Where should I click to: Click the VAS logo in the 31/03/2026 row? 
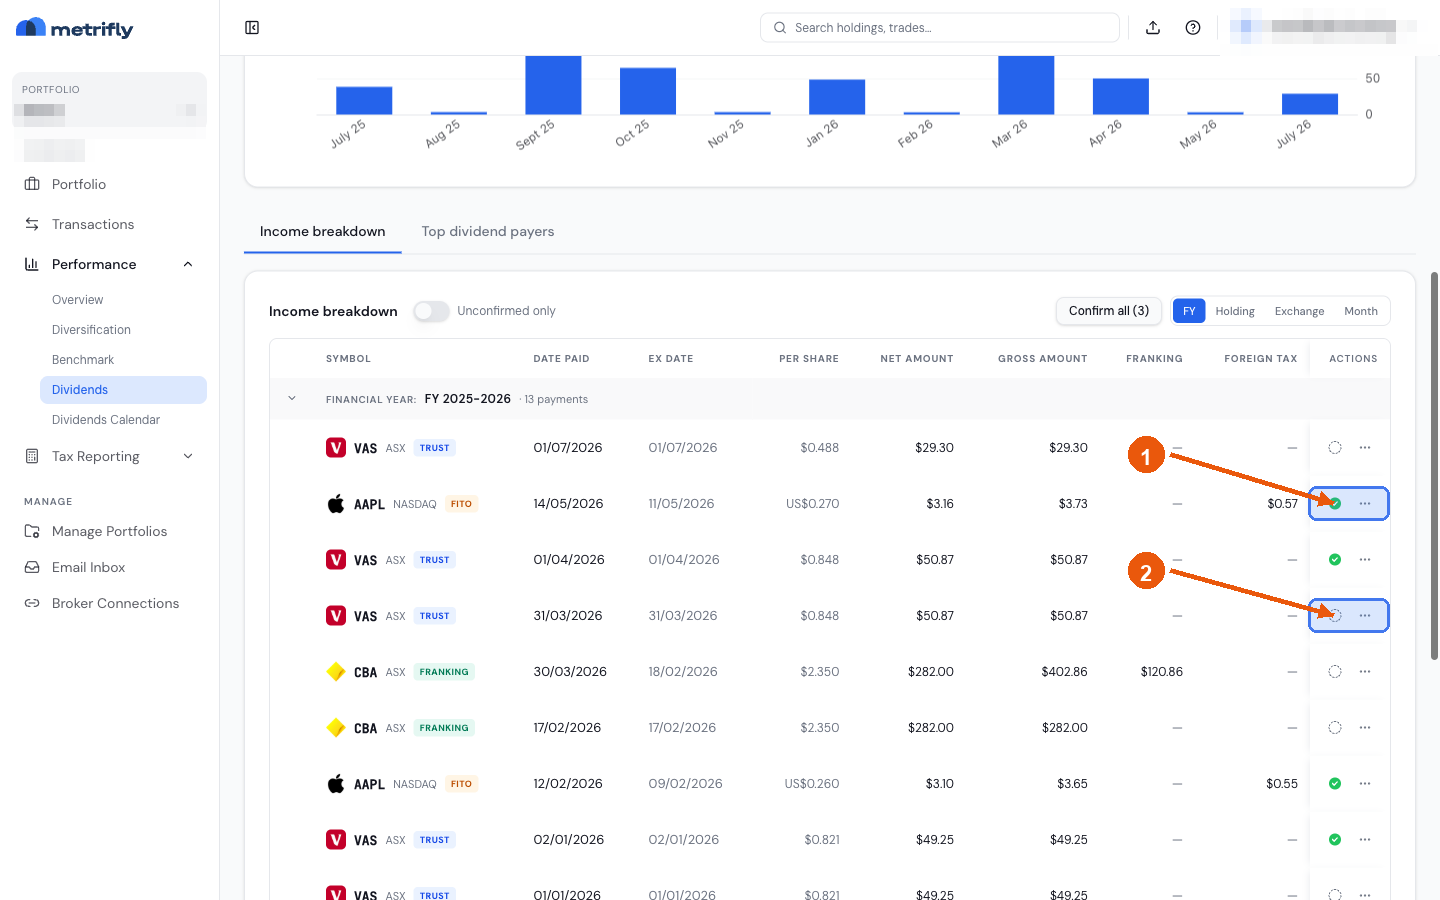336,616
